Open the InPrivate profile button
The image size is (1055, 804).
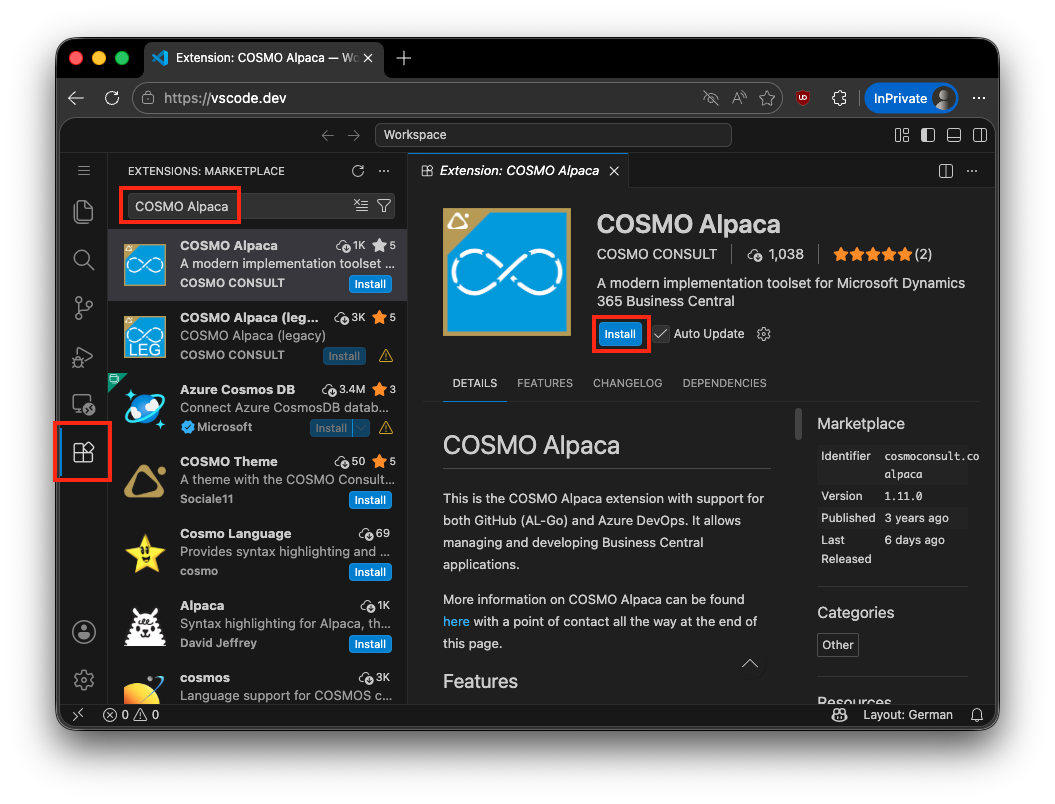[912, 98]
